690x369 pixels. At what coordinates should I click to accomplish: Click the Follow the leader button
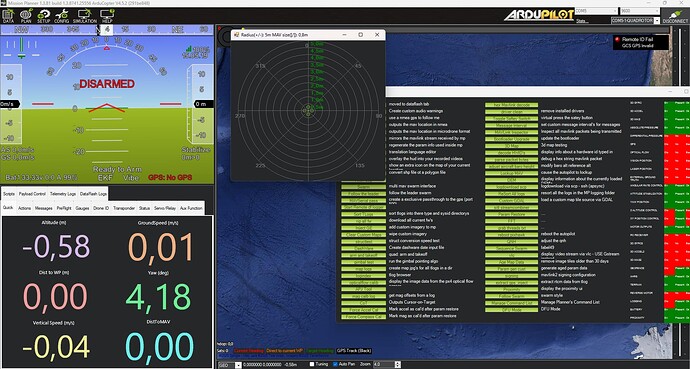tap(363, 194)
